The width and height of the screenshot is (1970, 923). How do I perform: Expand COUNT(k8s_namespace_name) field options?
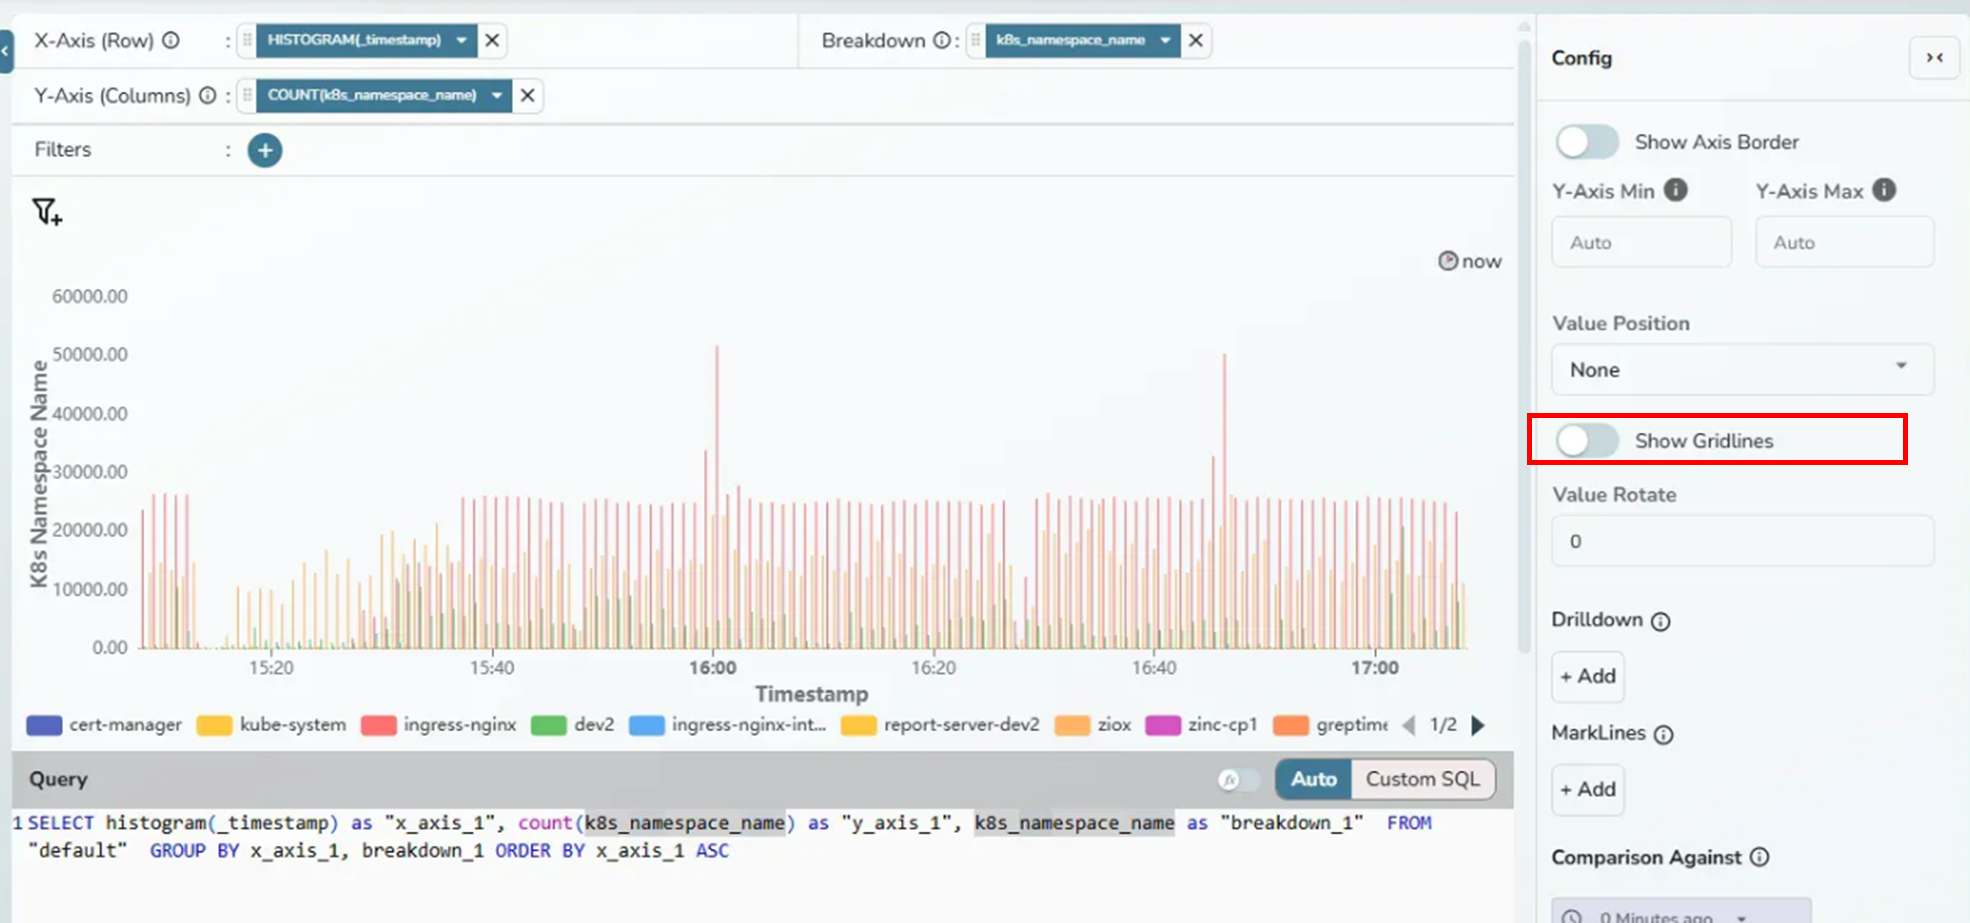coord(497,96)
